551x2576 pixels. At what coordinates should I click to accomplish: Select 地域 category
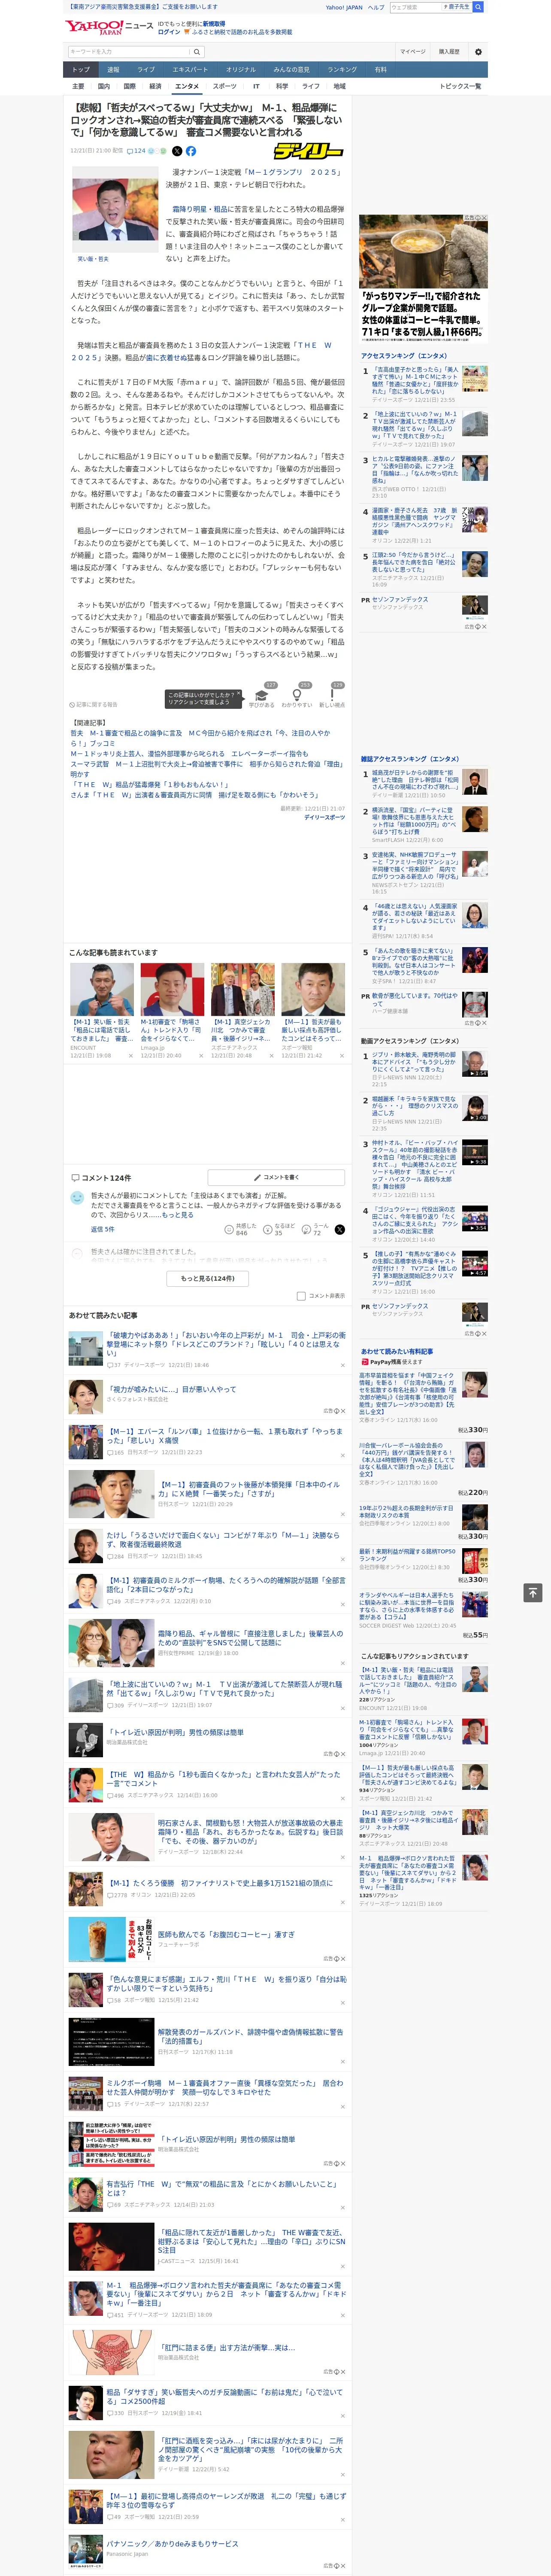340,86
